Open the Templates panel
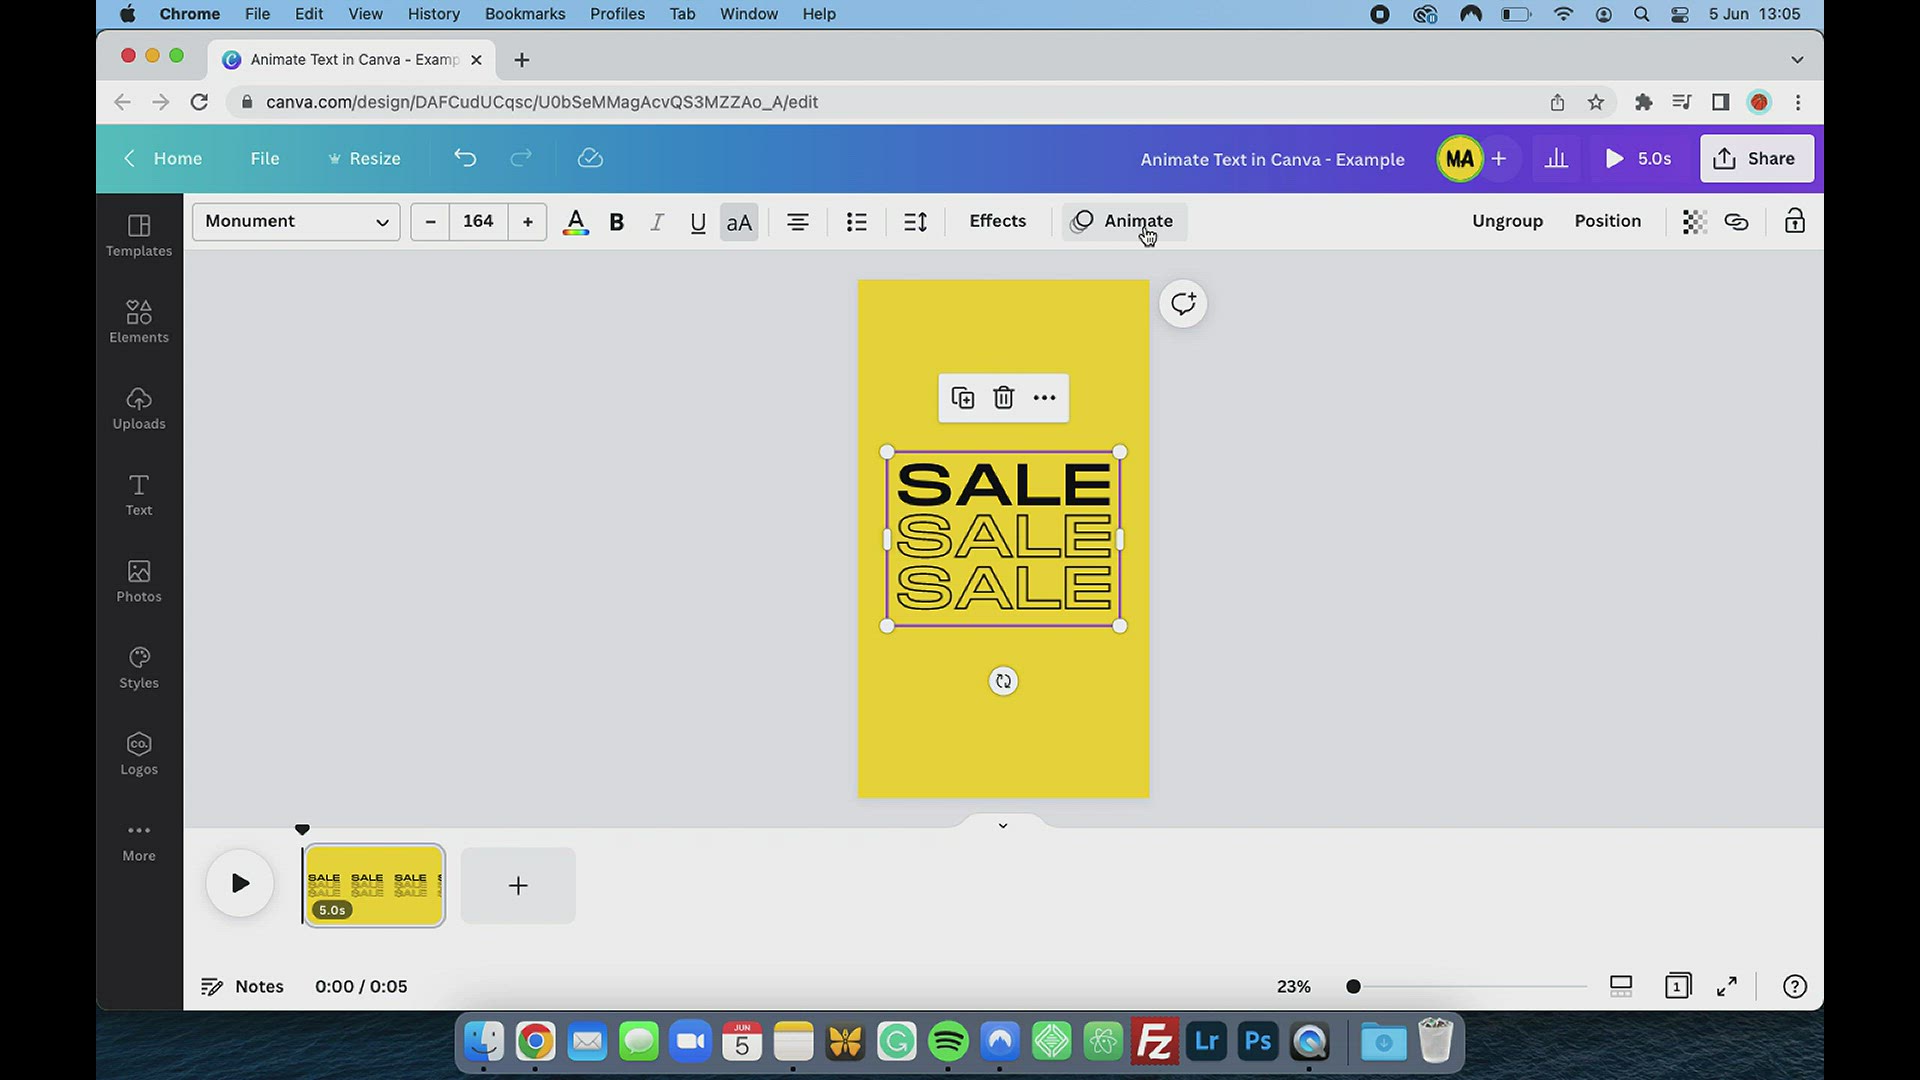The height and width of the screenshot is (1080, 1920). tap(139, 236)
